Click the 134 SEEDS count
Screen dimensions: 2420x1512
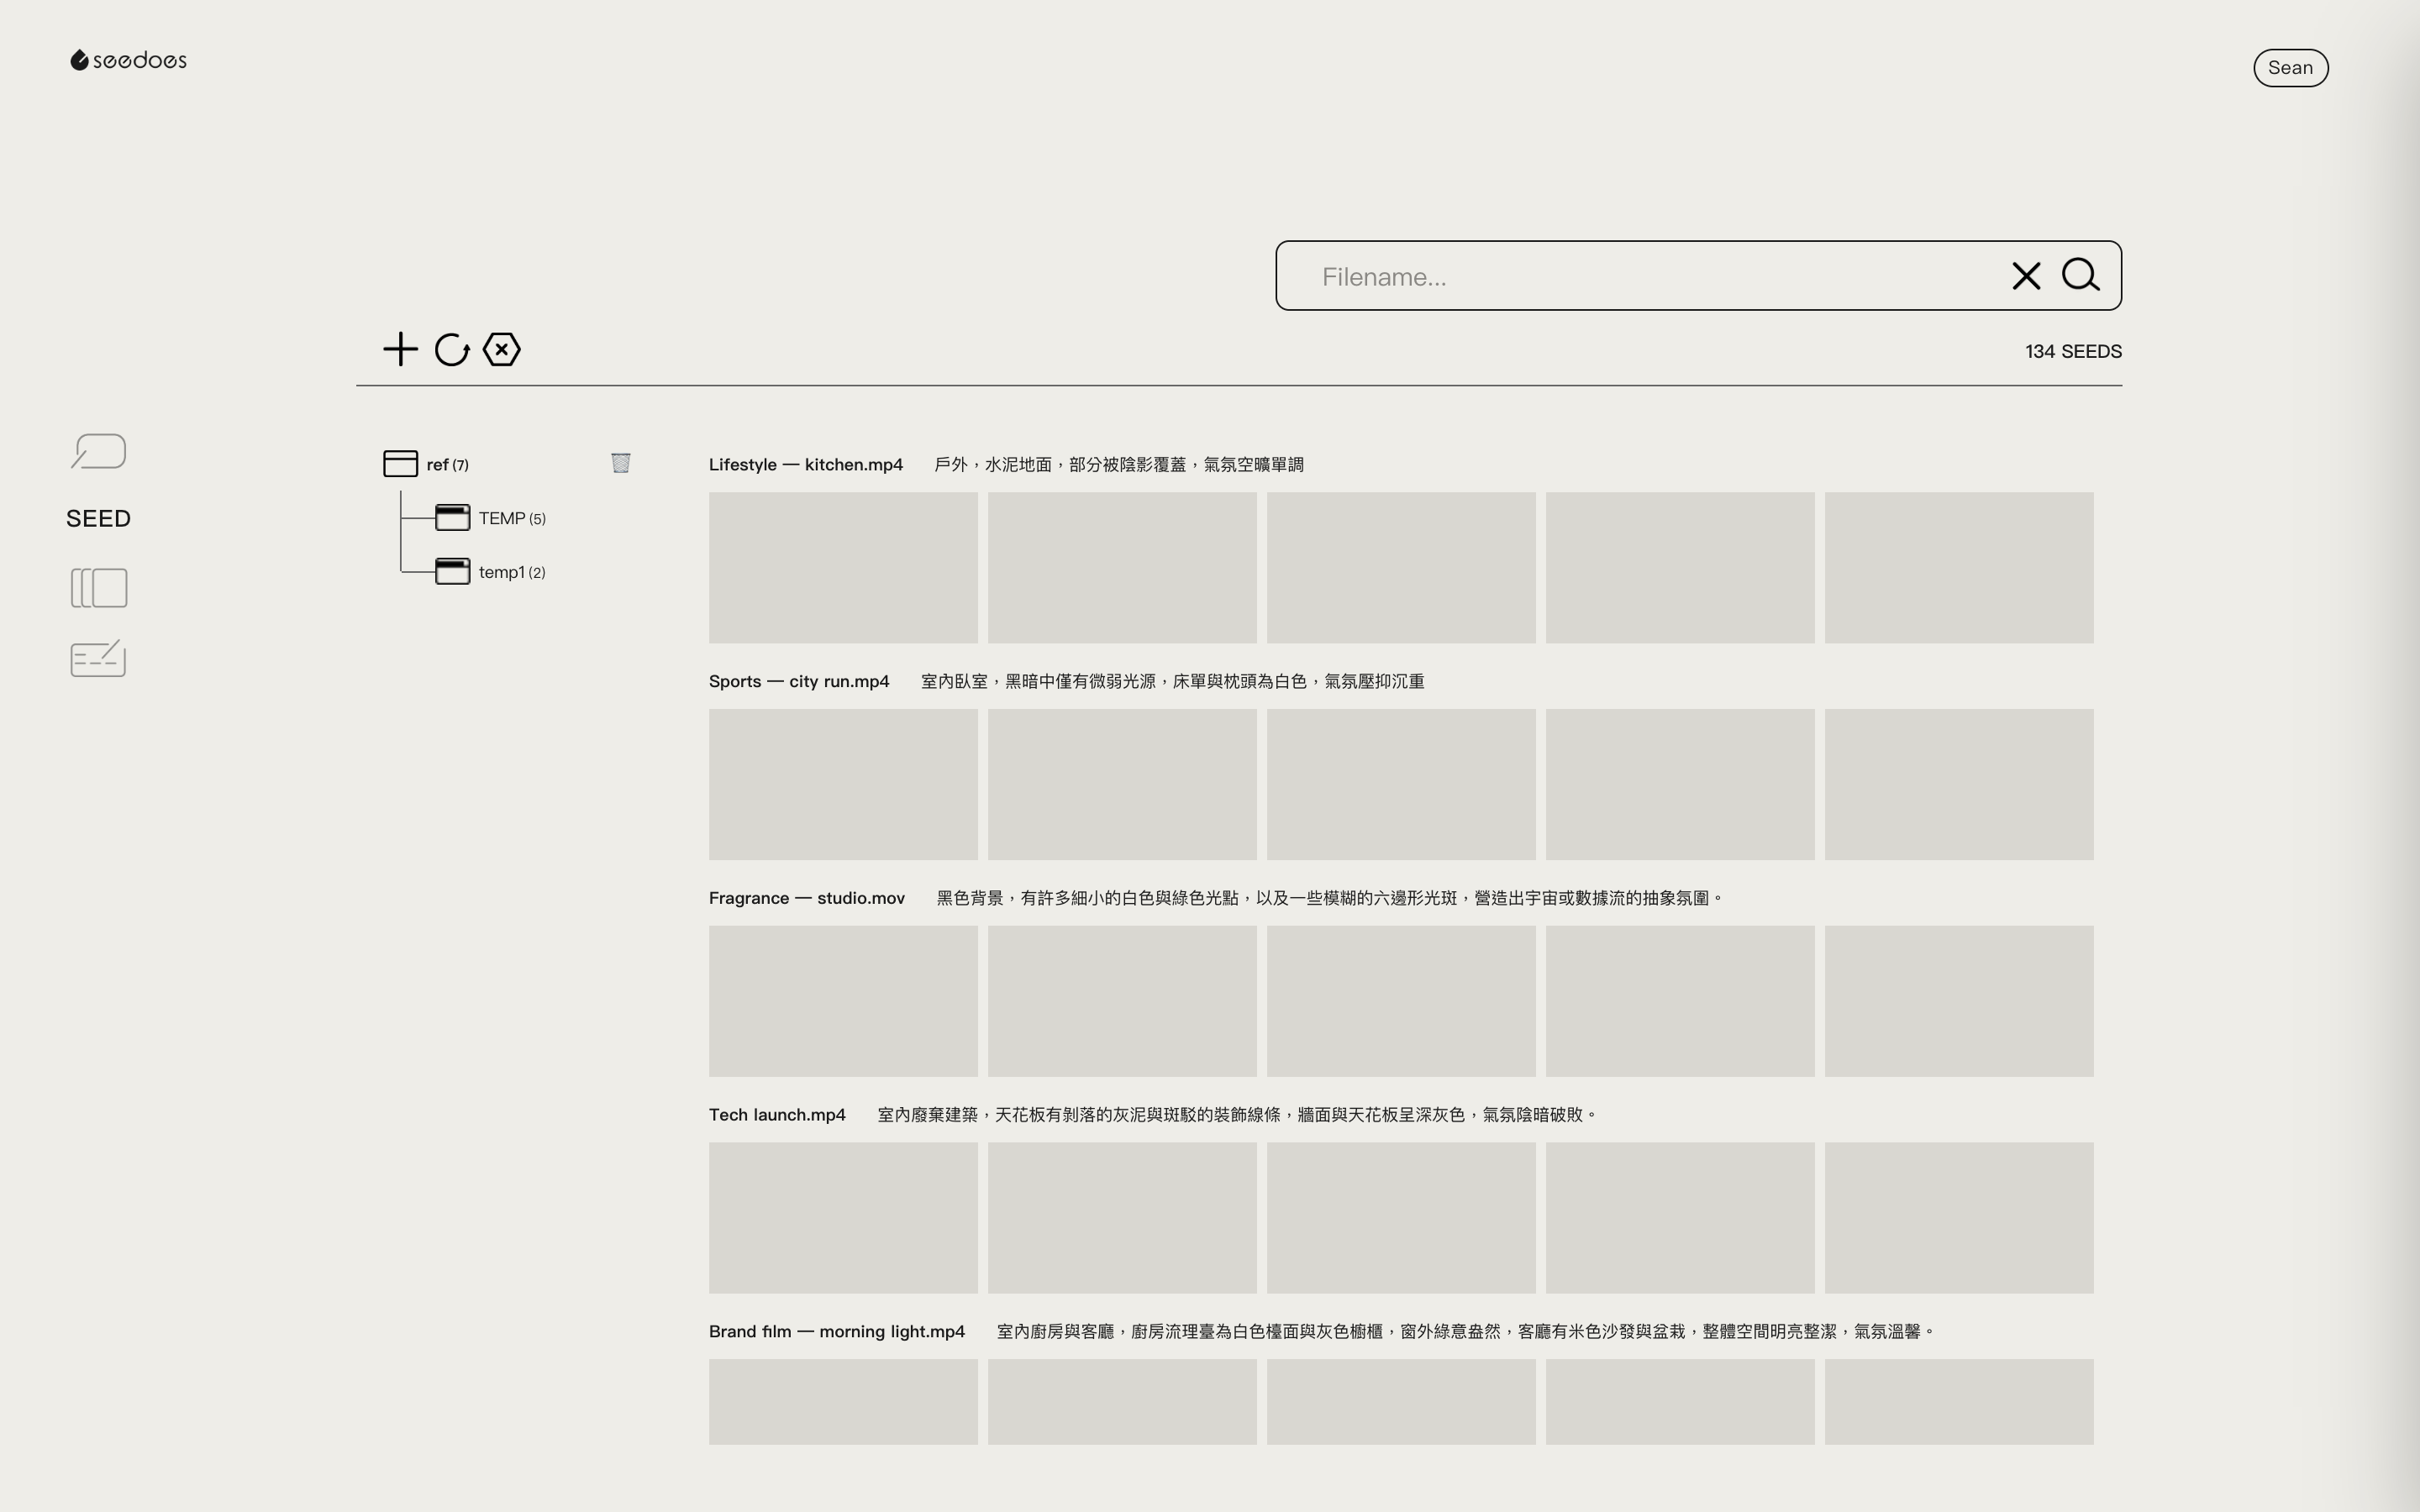[x=2073, y=352]
